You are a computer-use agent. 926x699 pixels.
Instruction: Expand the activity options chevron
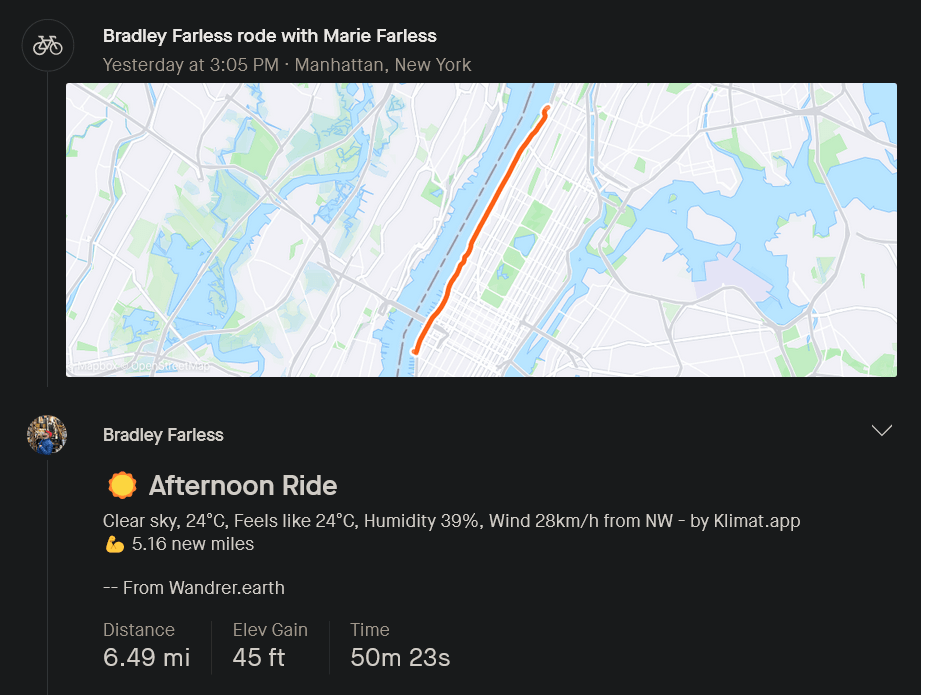881,431
